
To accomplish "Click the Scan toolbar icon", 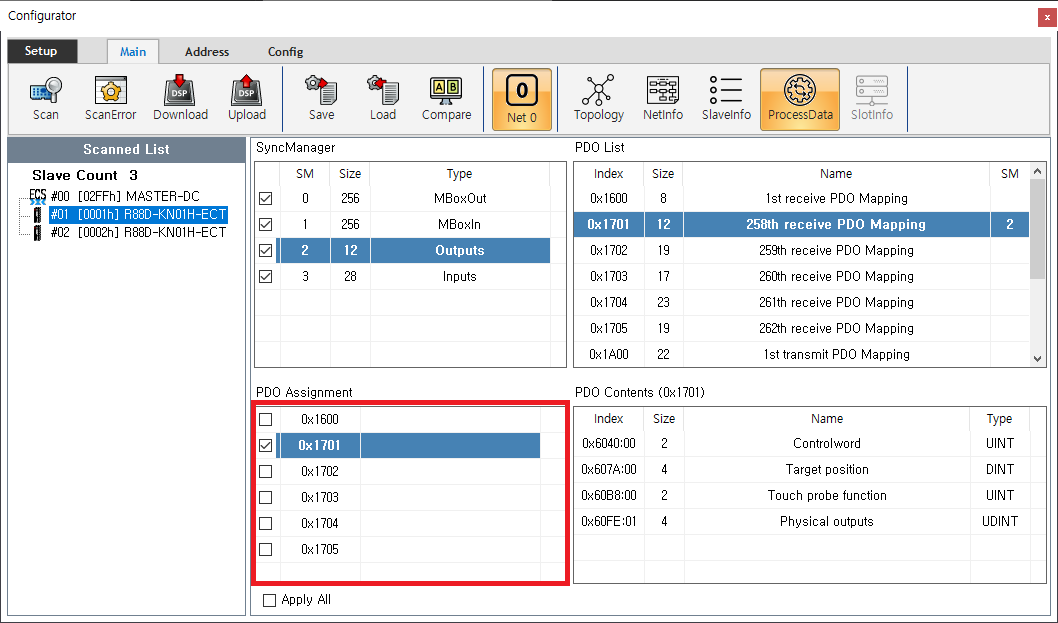I will (x=45, y=98).
